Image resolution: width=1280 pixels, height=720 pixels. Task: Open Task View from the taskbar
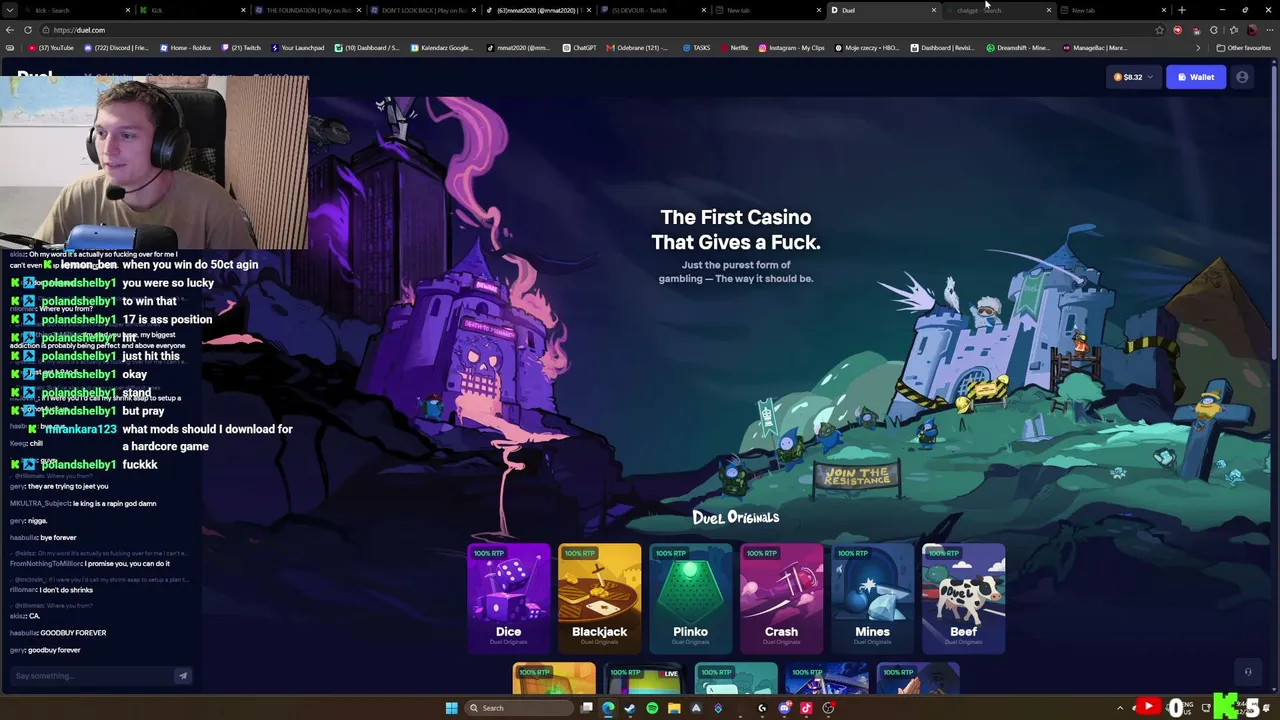pyautogui.click(x=587, y=708)
